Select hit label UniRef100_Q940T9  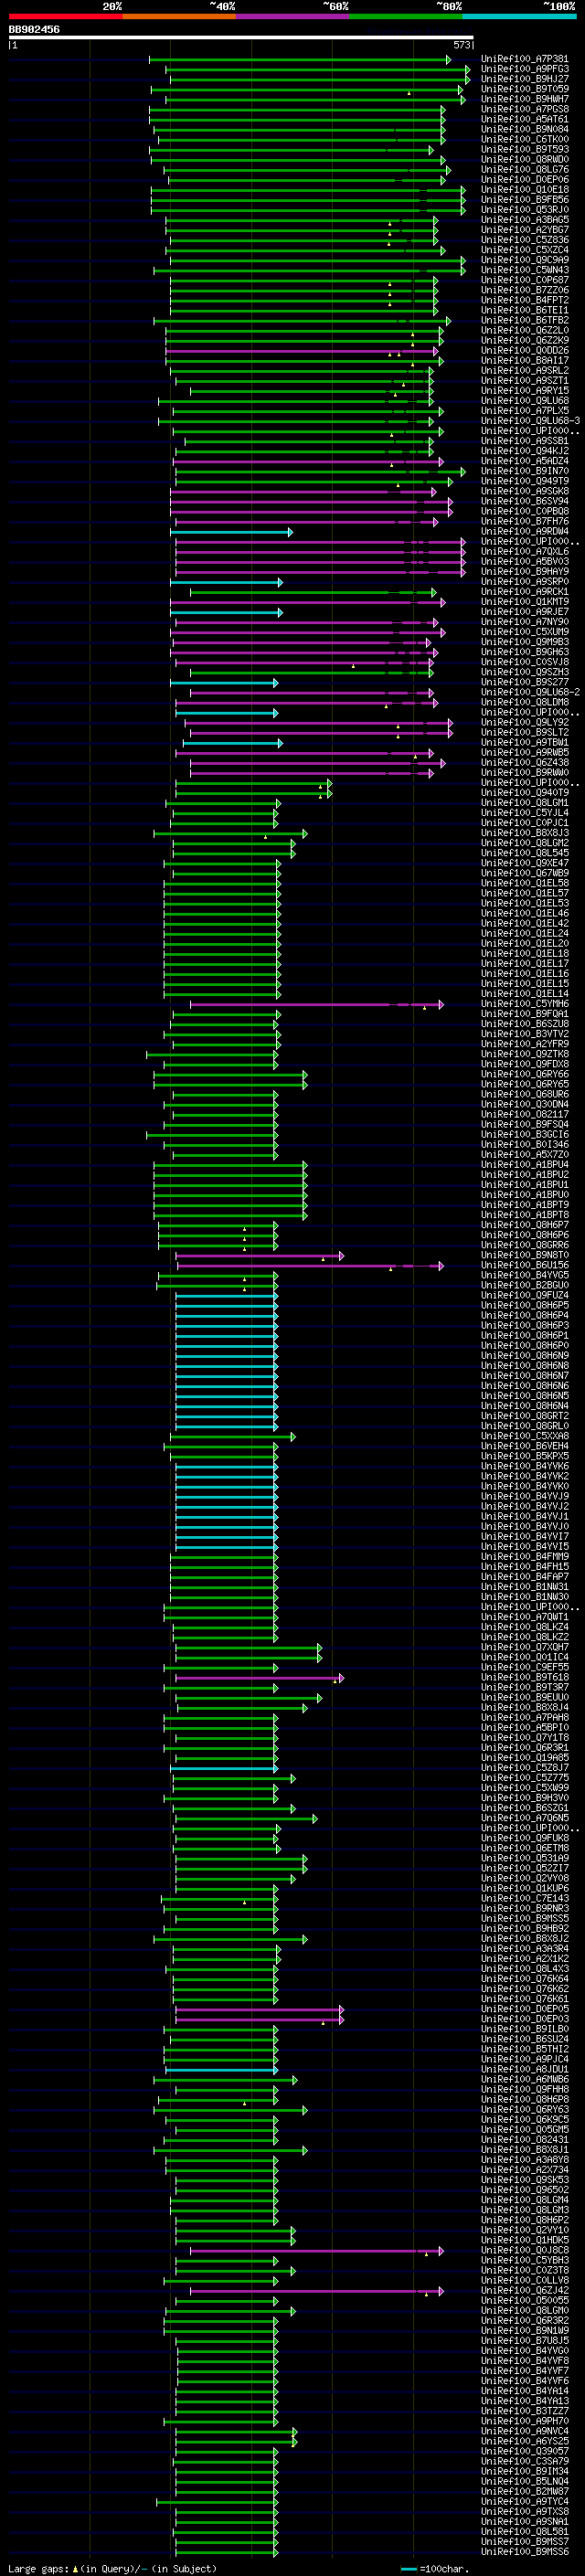[525, 793]
